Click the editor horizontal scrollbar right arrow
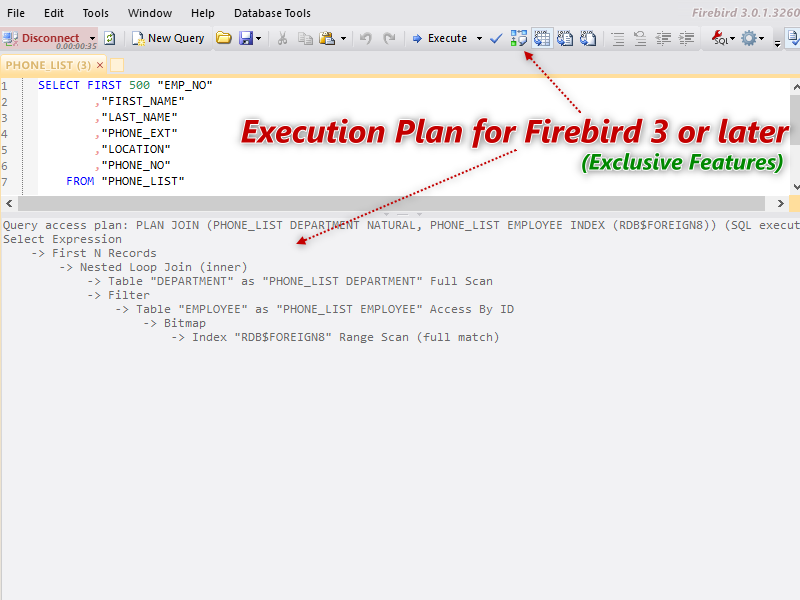This screenshot has height=600, width=800. click(780, 204)
